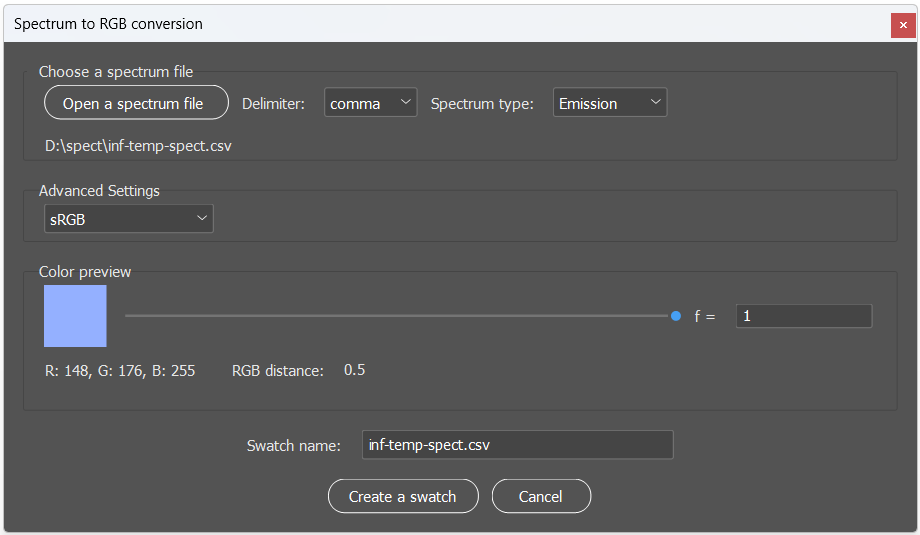Click the Spectrum type: label

[482, 104]
